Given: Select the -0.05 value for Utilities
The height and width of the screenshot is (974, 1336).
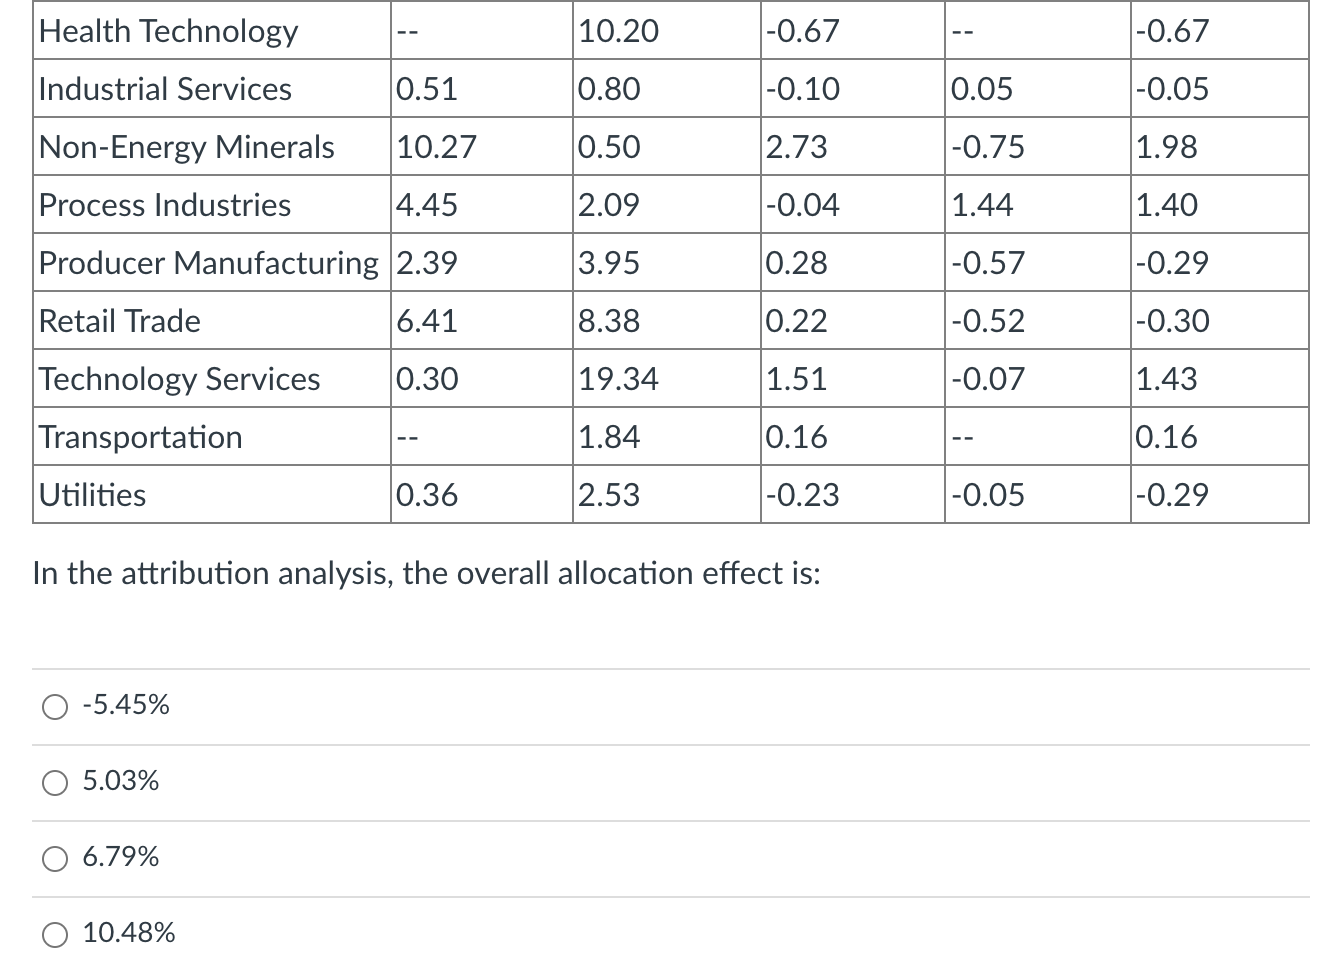Looking at the screenshot, I should pyautogui.click(x=986, y=494).
